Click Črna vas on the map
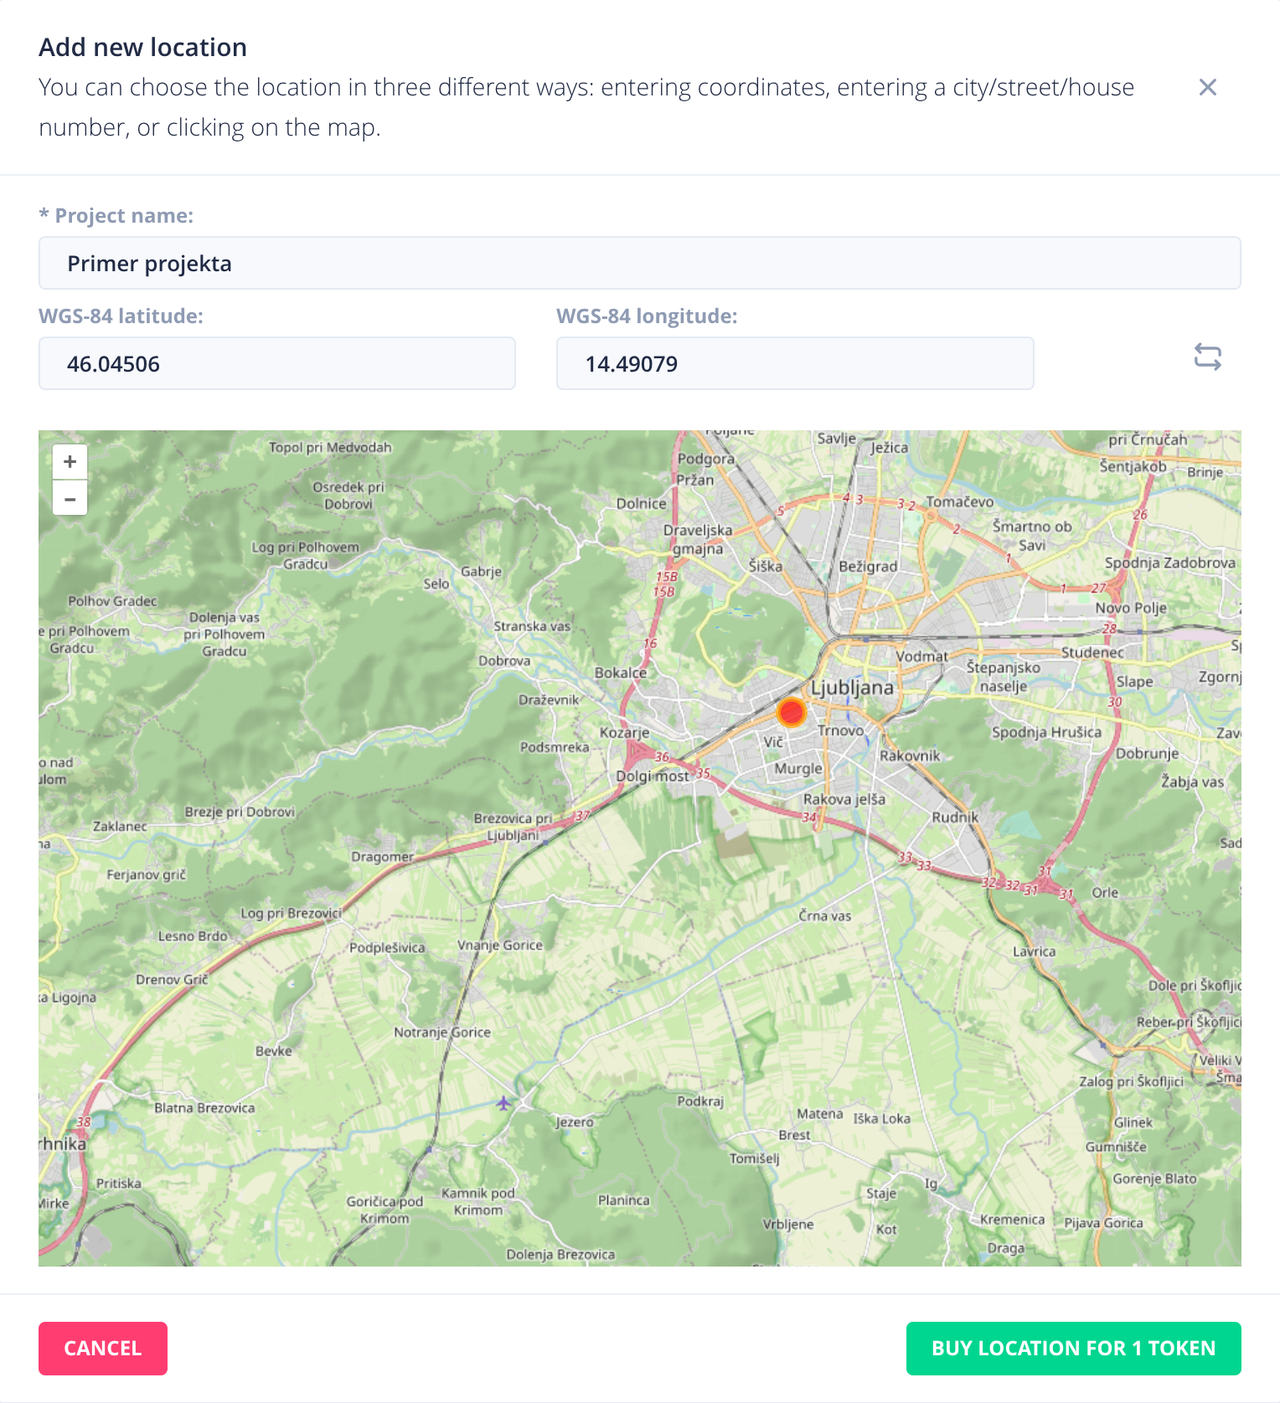This screenshot has height=1403, width=1280. pyautogui.click(x=824, y=915)
